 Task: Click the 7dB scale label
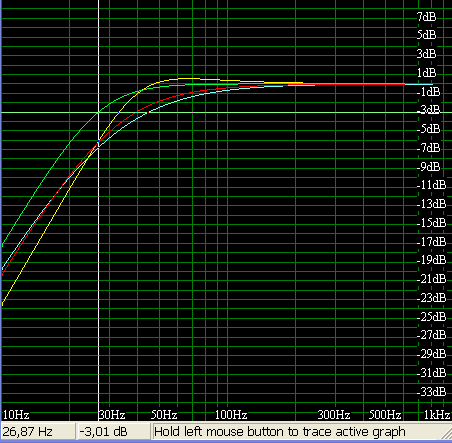point(426,16)
